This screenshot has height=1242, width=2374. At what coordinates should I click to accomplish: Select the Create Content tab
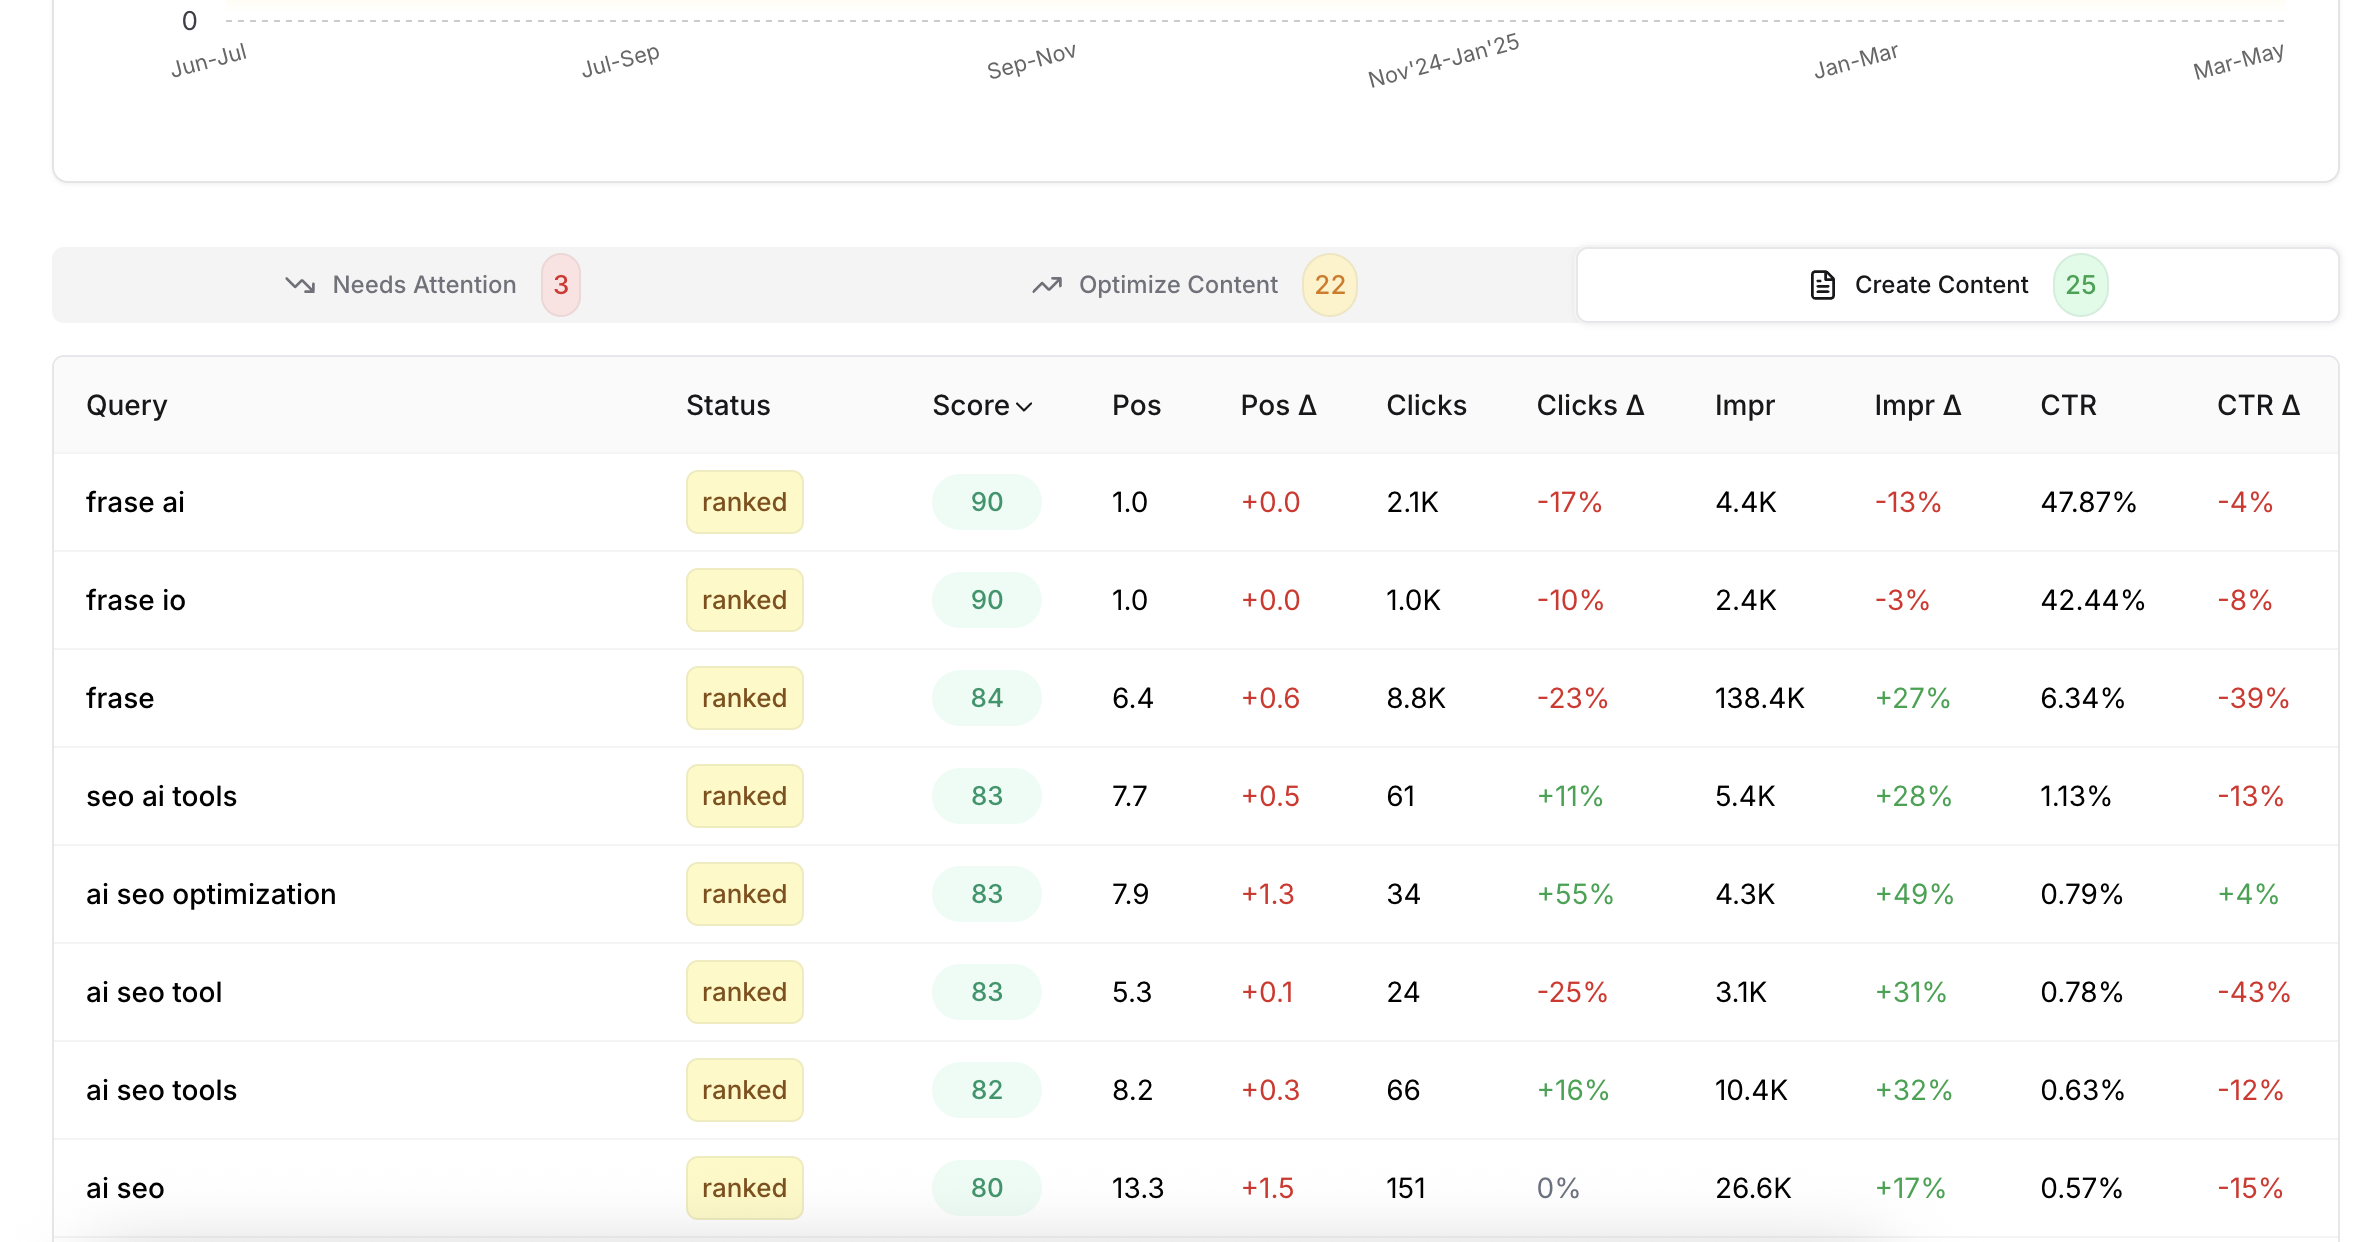1958,285
